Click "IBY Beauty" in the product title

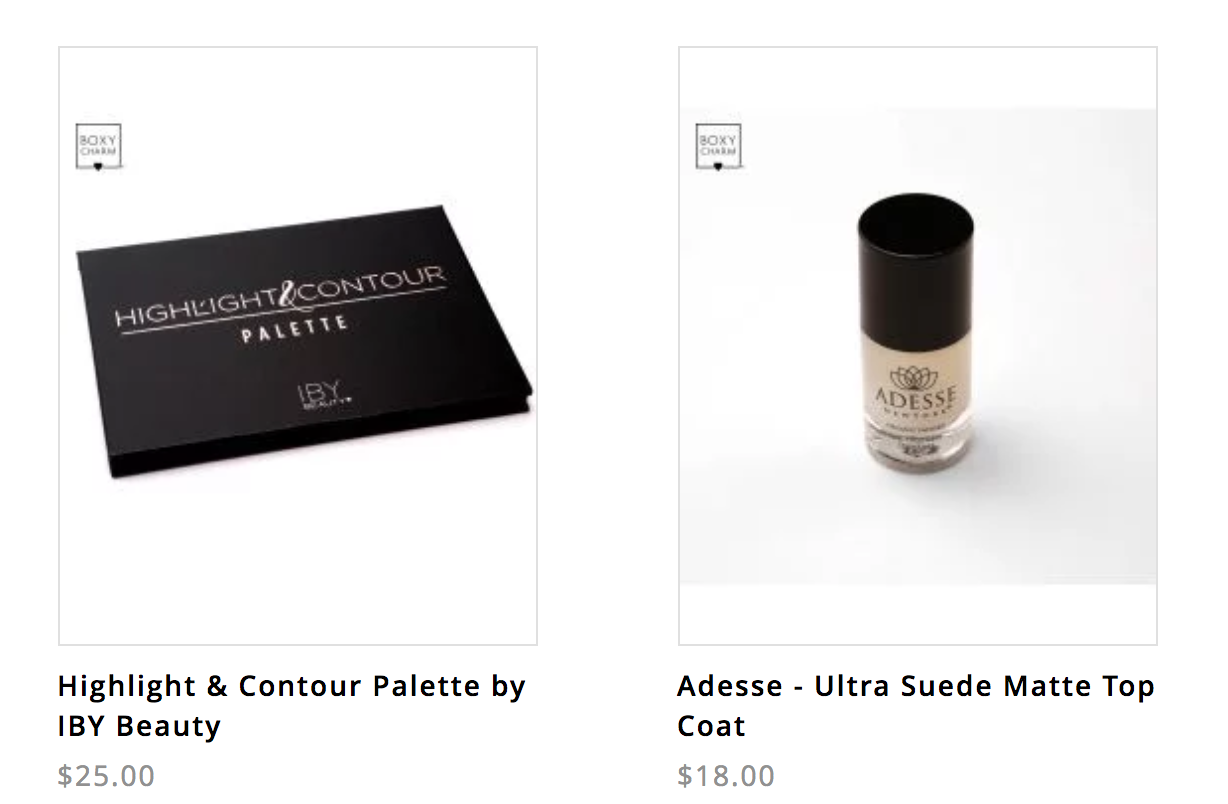tap(139, 726)
